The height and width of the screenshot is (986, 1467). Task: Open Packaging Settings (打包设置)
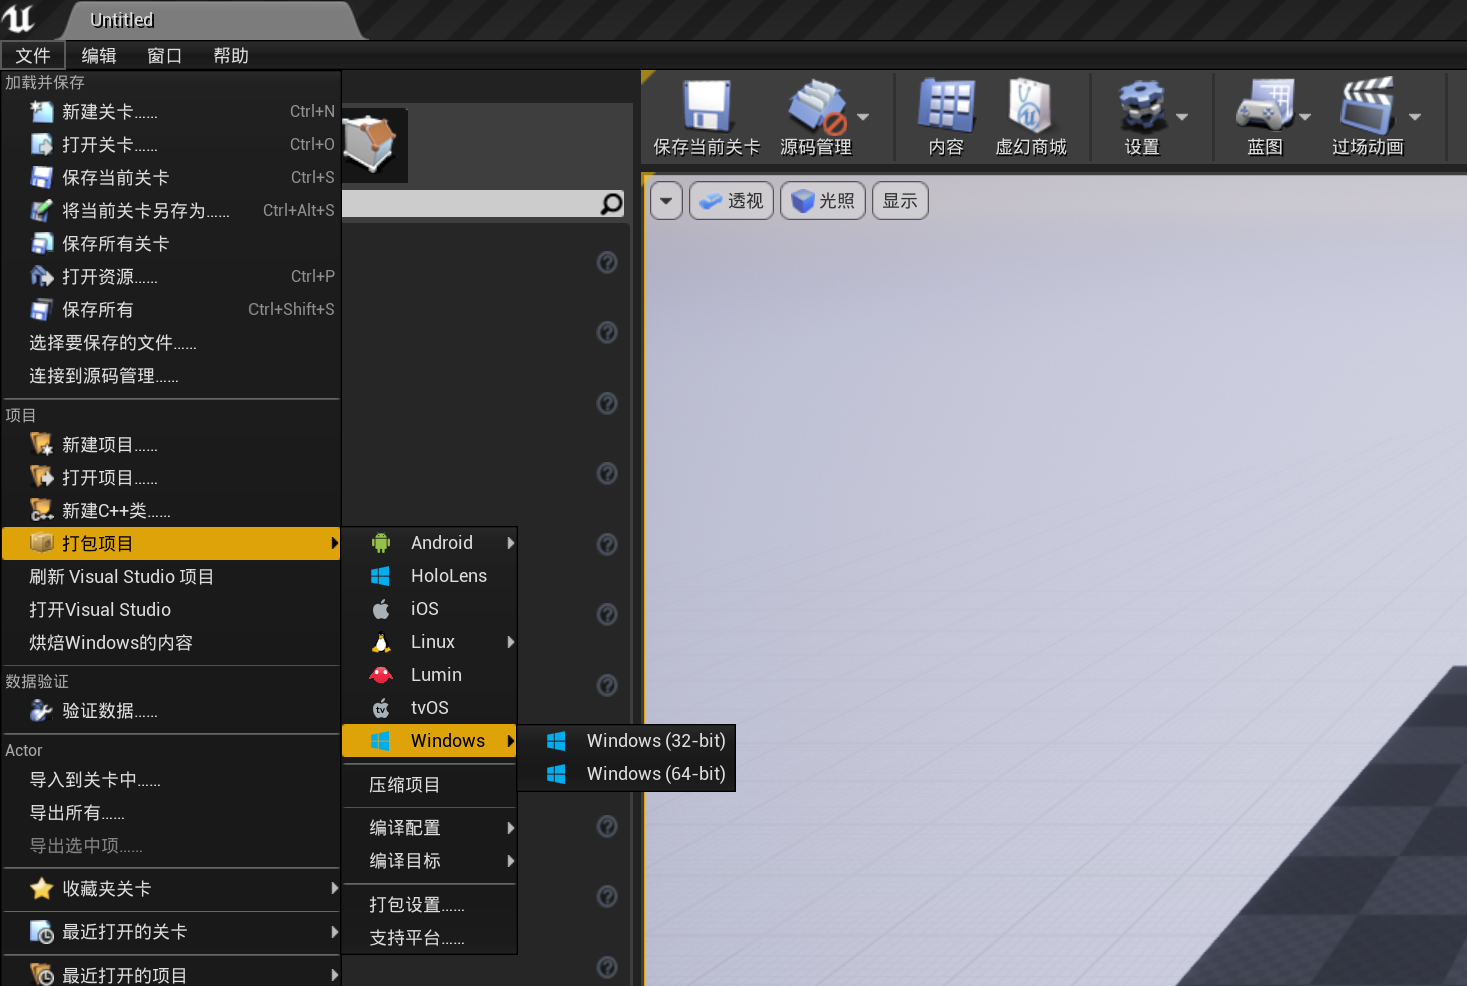[x=429, y=905]
